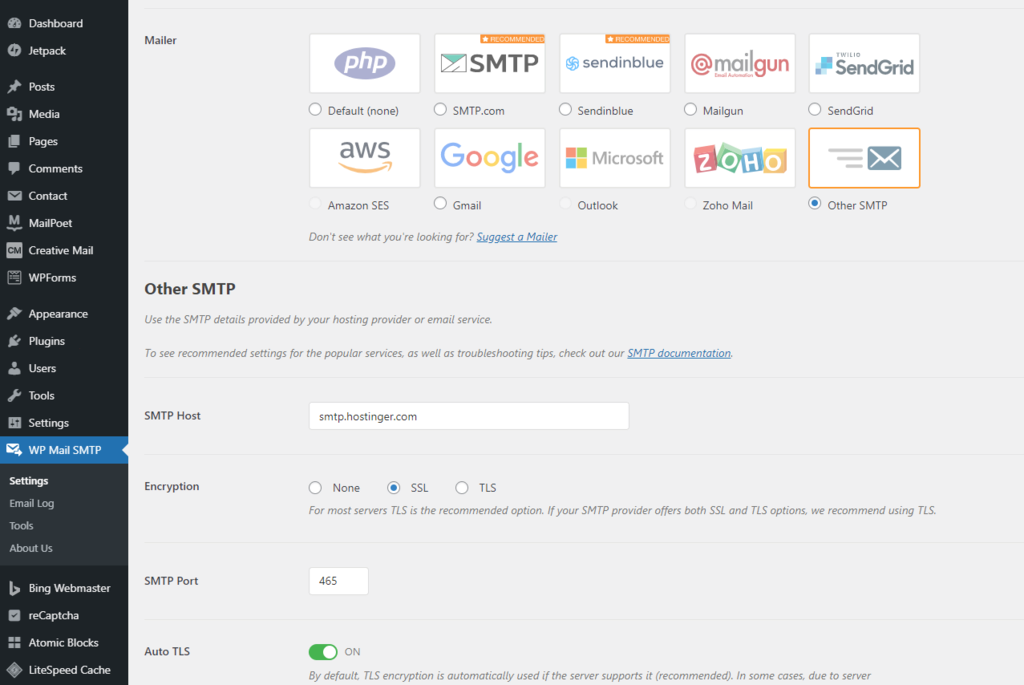
Task: Click into the SMTP Port field
Action: 338,581
